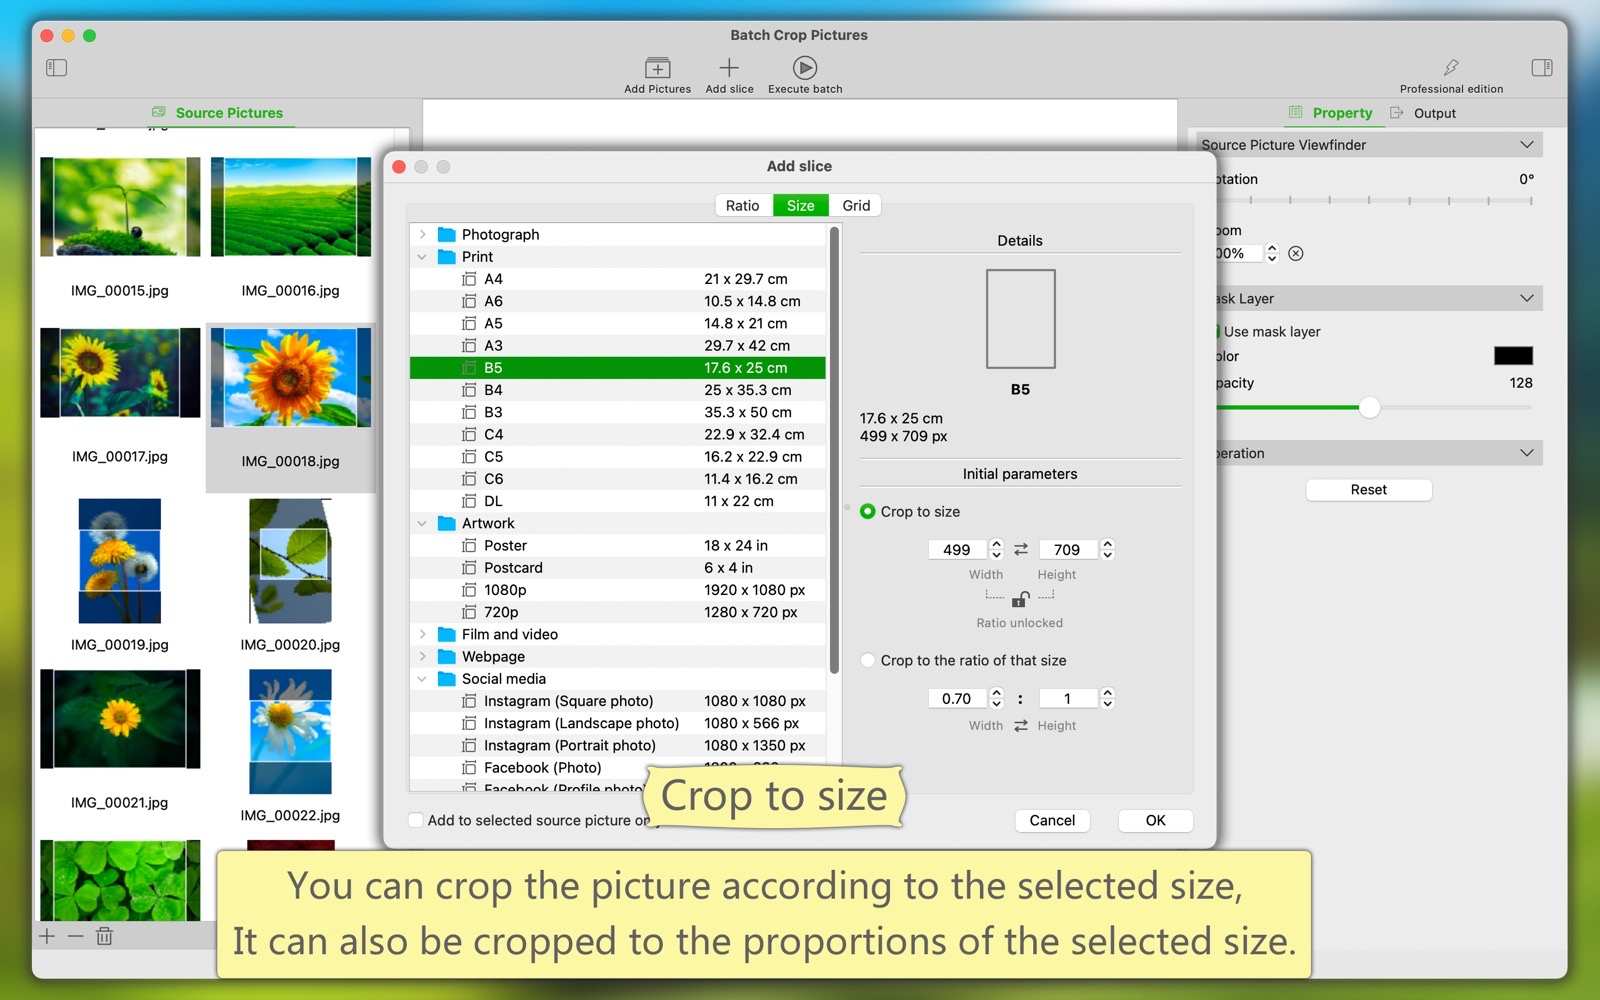Check Add to selected source picture only

tap(416, 820)
